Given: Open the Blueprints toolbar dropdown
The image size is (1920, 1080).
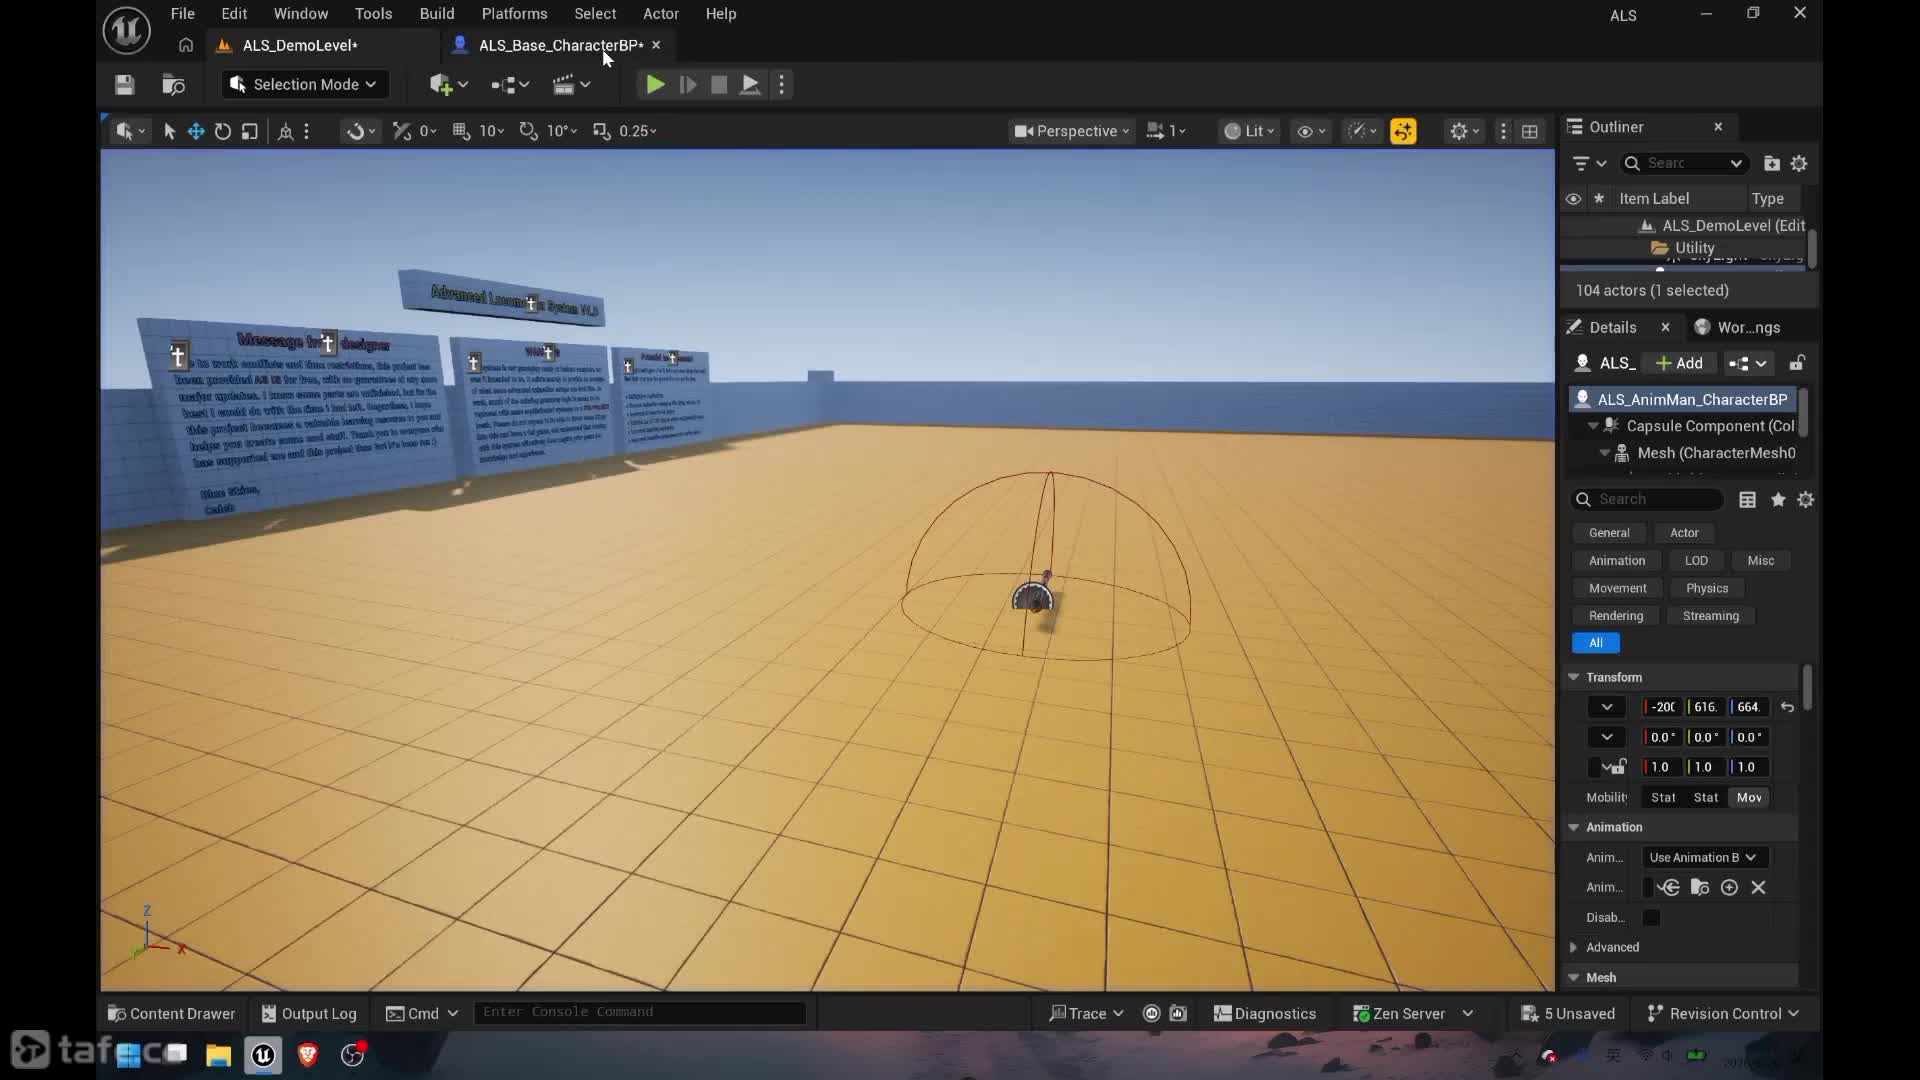Looking at the screenshot, I should (510, 85).
